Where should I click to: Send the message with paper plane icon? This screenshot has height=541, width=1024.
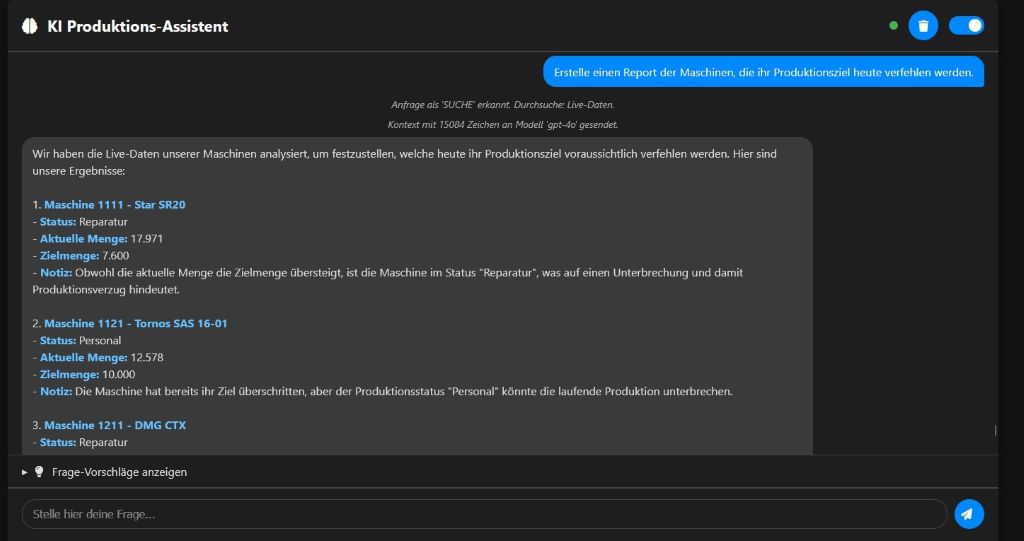(x=968, y=514)
